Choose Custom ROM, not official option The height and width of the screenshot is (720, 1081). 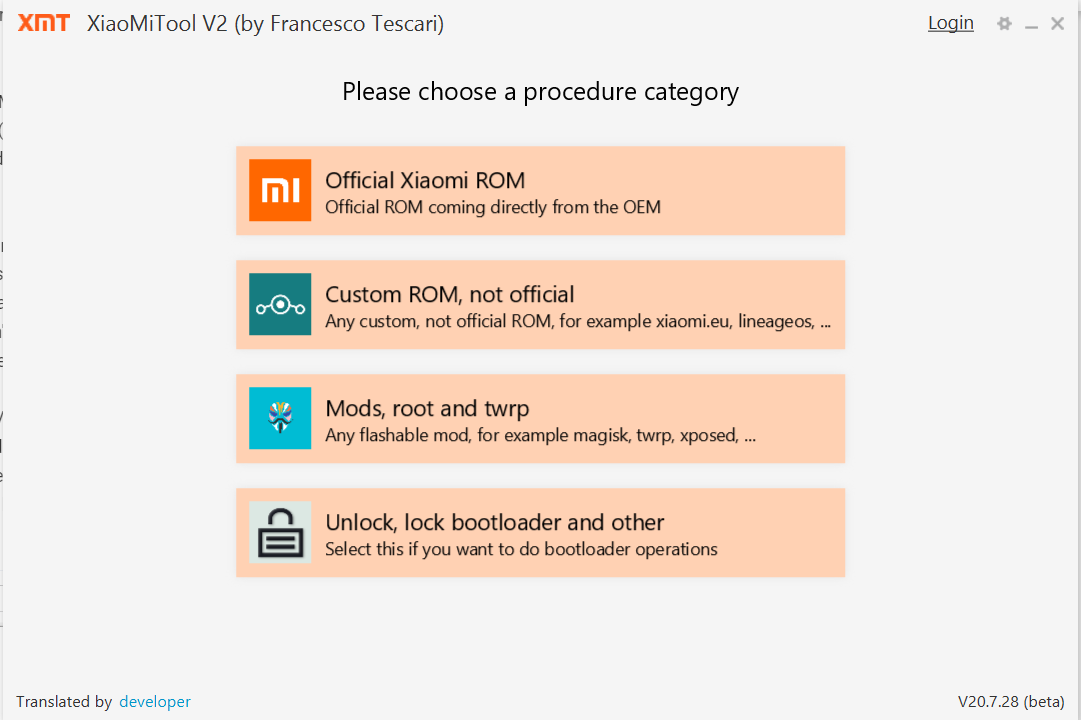[x=450, y=295]
